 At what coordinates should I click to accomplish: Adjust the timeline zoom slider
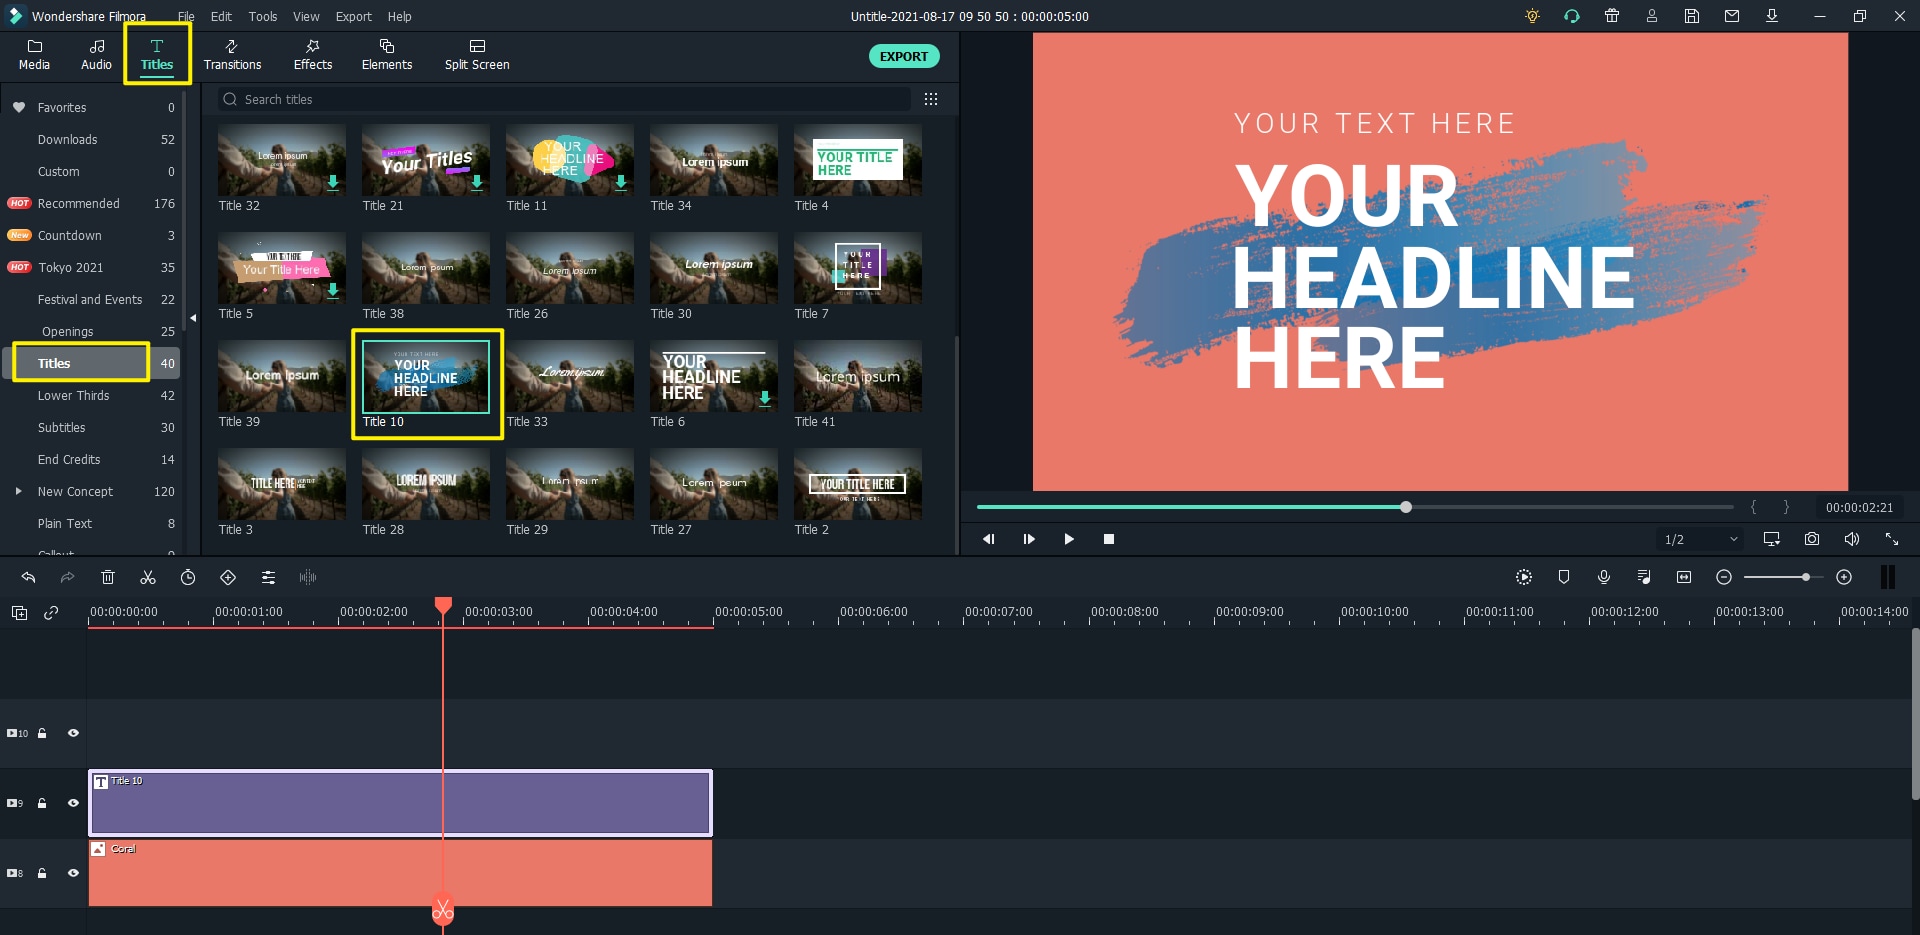pos(1805,577)
